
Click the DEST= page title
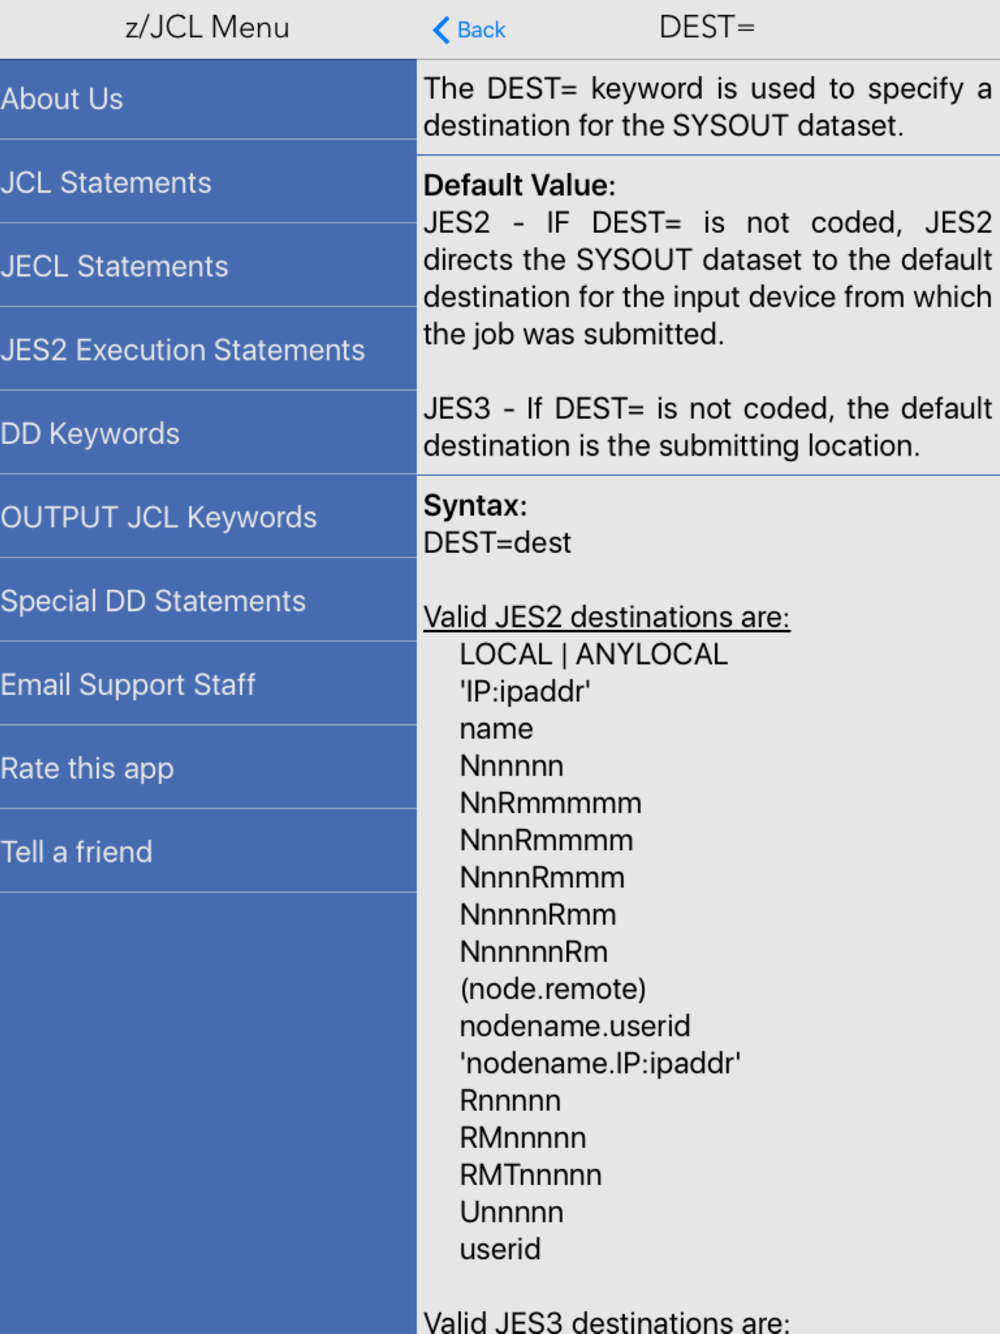(x=706, y=28)
